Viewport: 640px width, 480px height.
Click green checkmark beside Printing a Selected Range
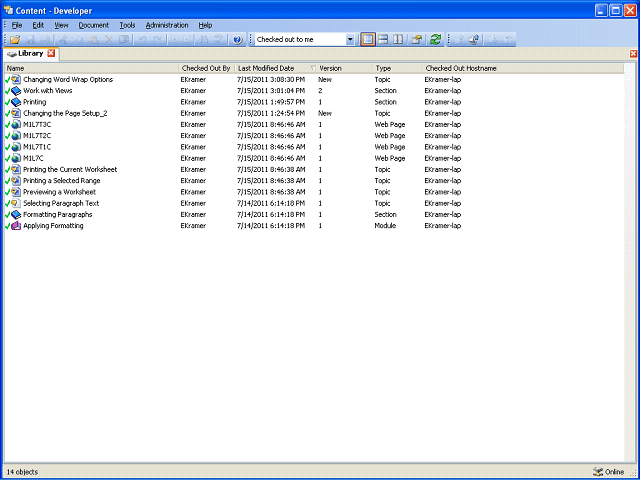[7, 181]
